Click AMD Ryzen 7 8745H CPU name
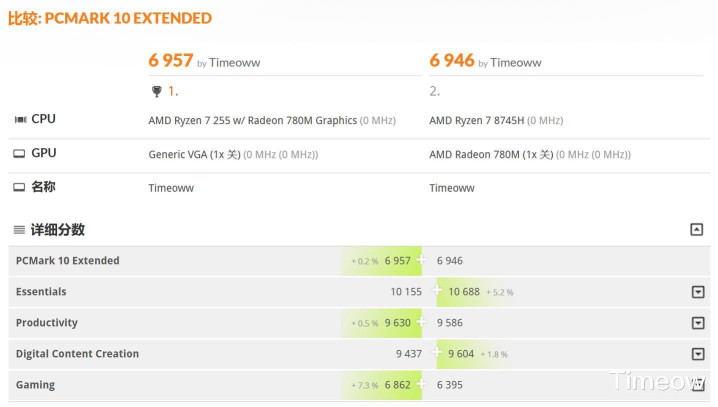 (x=476, y=121)
